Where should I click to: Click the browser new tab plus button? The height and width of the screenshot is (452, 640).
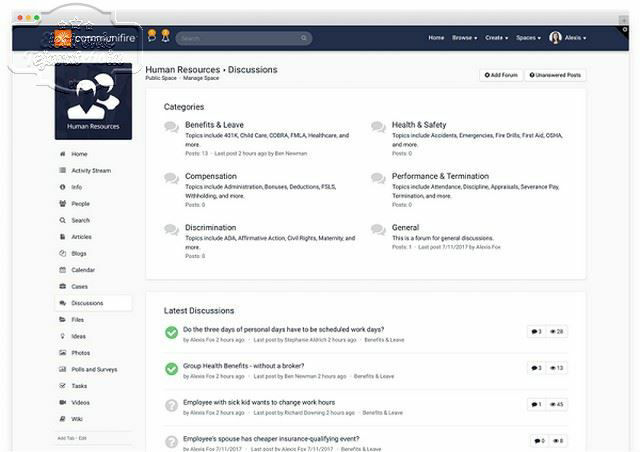tap(623, 20)
